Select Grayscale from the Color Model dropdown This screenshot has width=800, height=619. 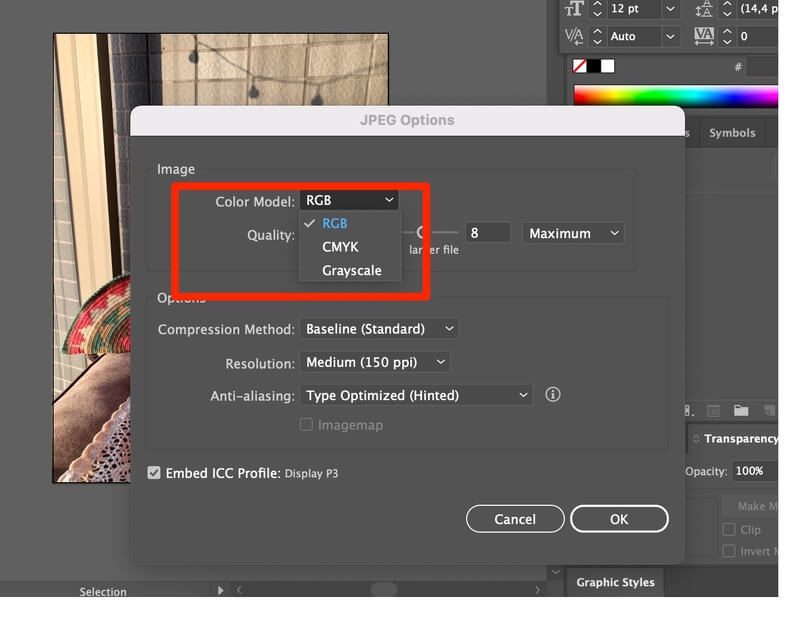[351, 270]
